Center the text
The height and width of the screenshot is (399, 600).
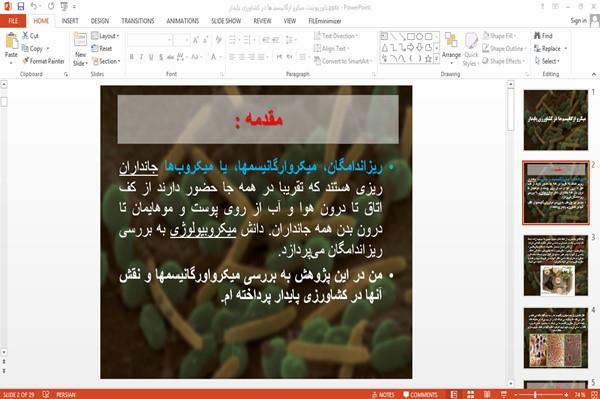tap(241, 57)
